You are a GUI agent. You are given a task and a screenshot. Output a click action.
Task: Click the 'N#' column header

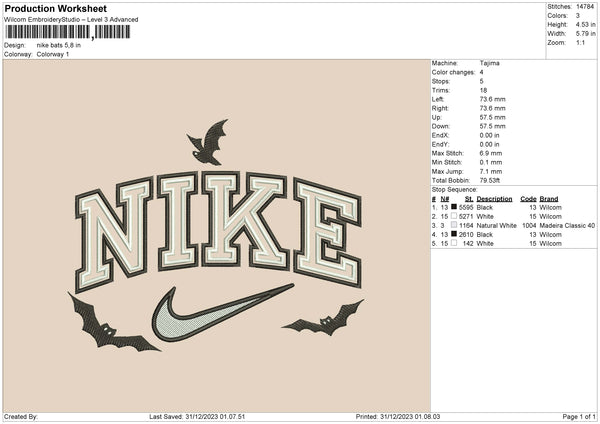click(x=445, y=199)
